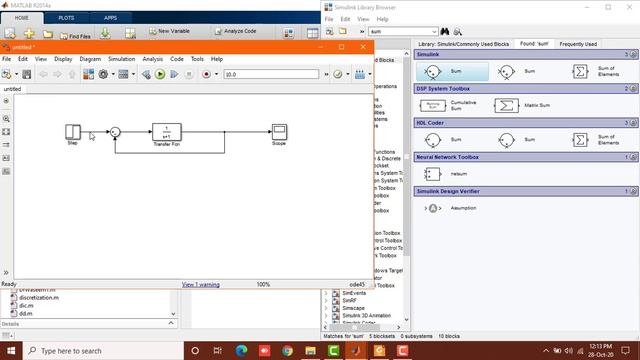The image size is (640, 360).
Task: Click the Build Model icon in the toolbar
Action: (x=360, y=74)
